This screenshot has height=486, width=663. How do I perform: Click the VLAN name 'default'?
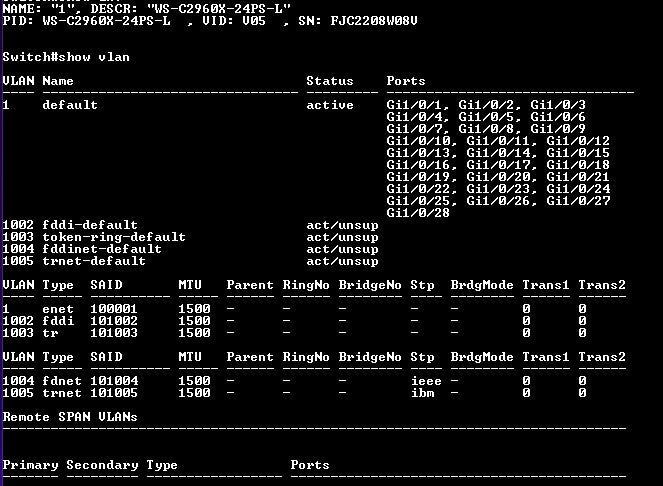[70, 105]
